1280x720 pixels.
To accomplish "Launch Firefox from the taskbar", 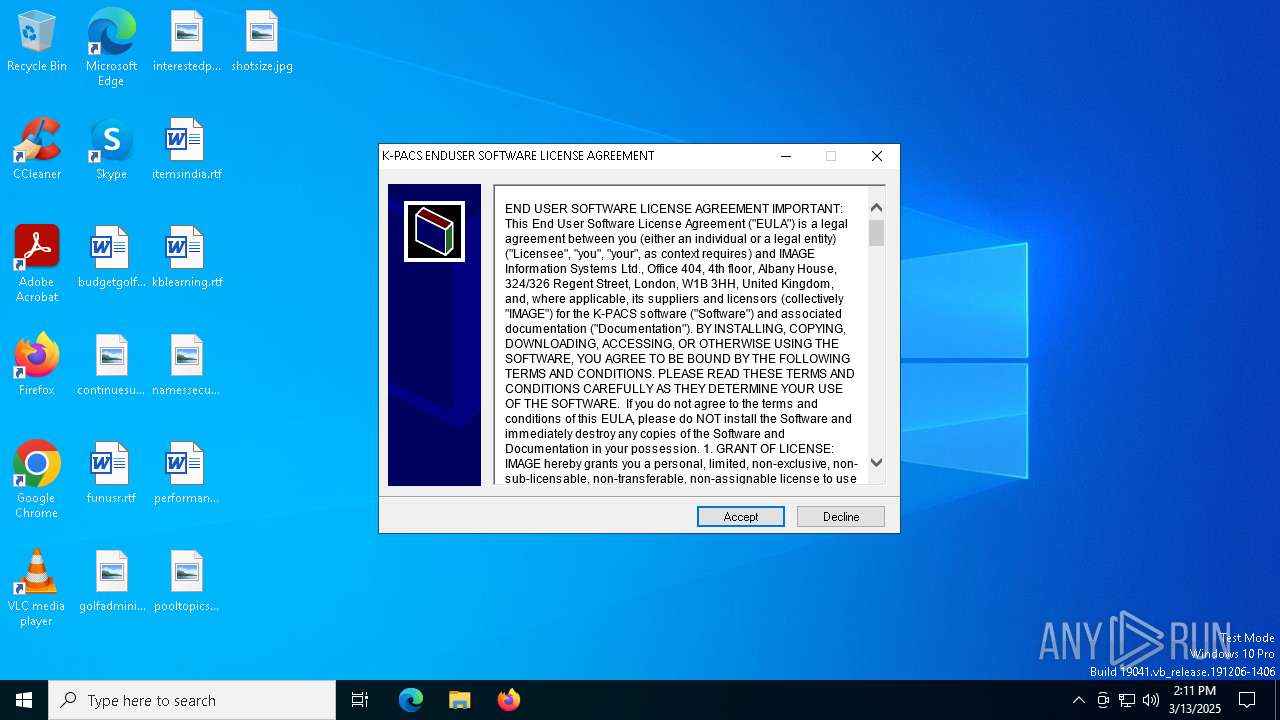I will click(508, 700).
